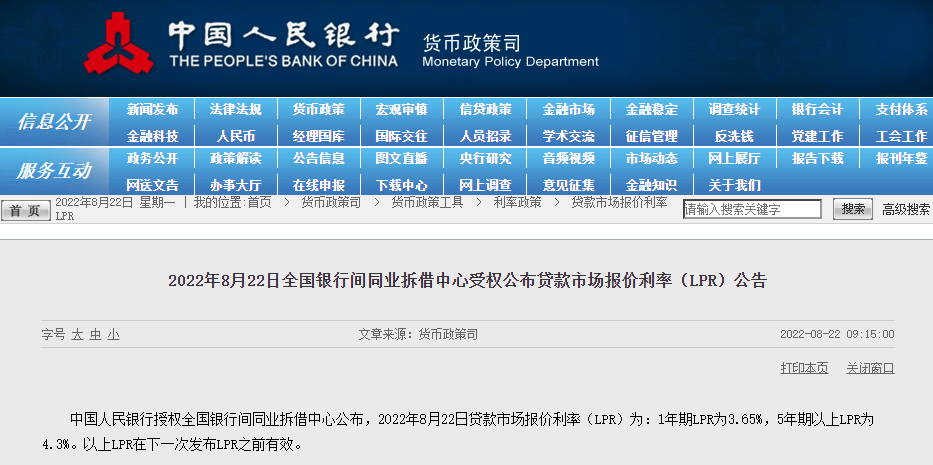Open 信贷政策 section
Viewport: 933px width, 465px height.
[x=485, y=110]
